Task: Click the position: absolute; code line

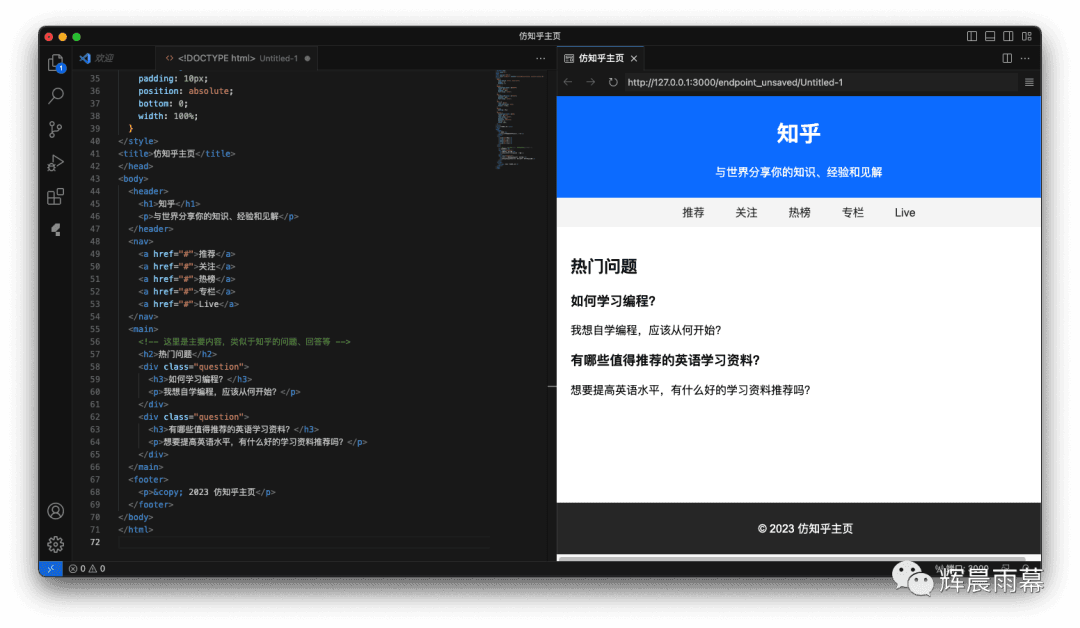Action: (185, 91)
